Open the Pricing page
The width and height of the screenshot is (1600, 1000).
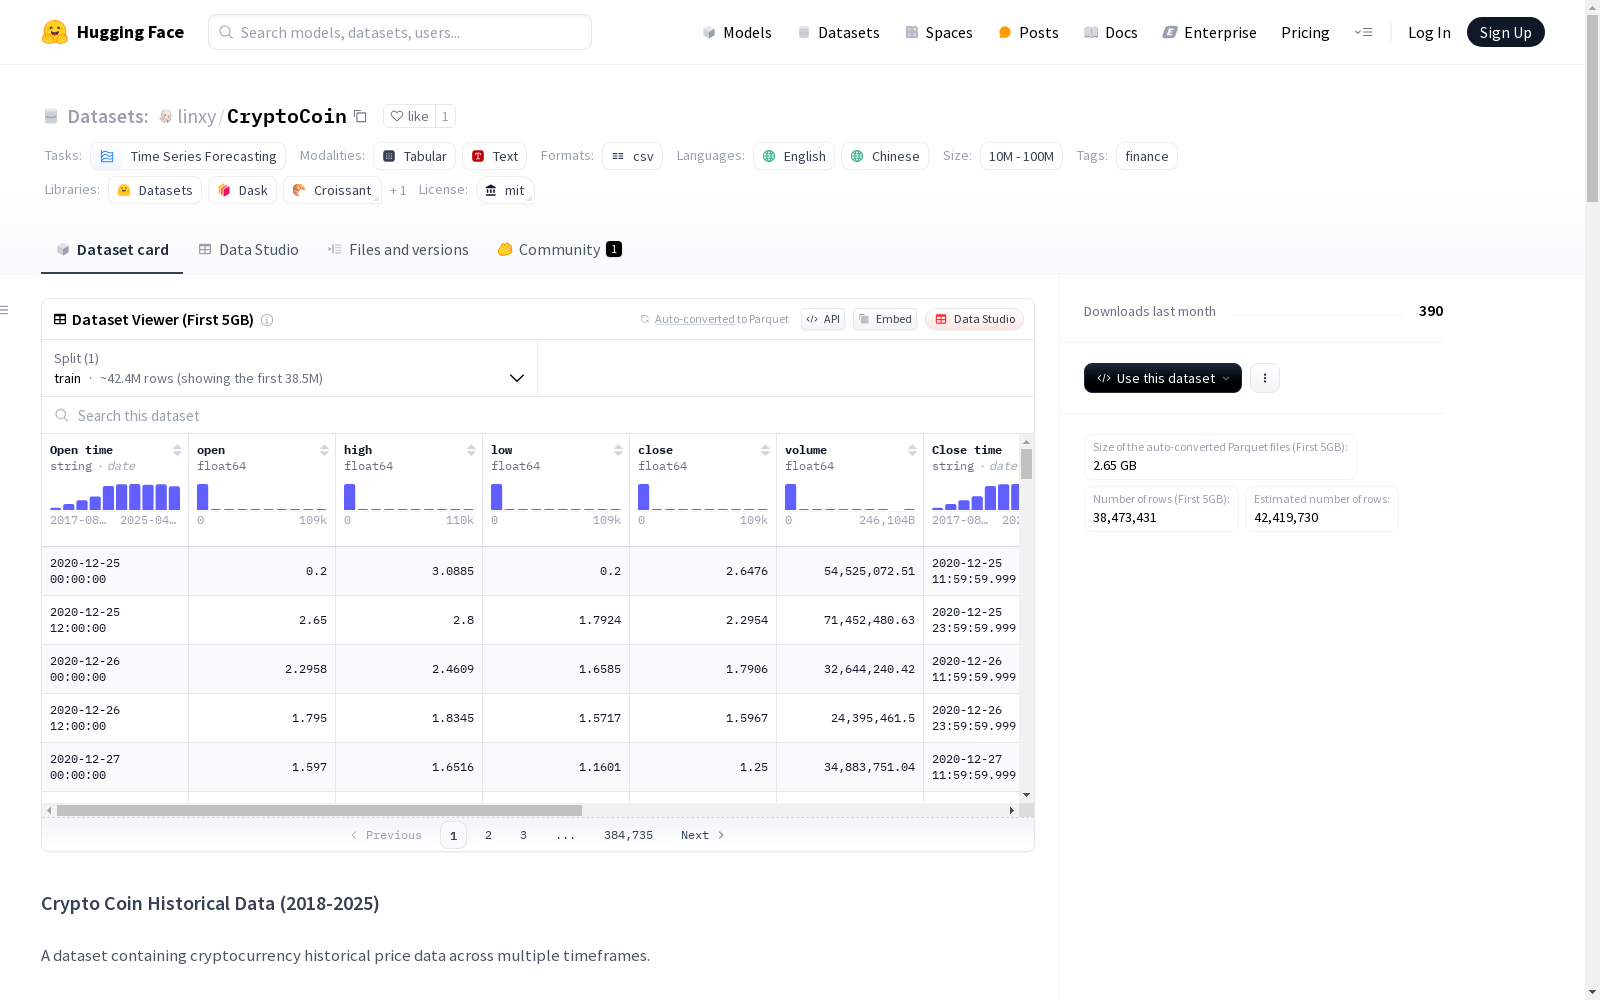pyautogui.click(x=1305, y=32)
